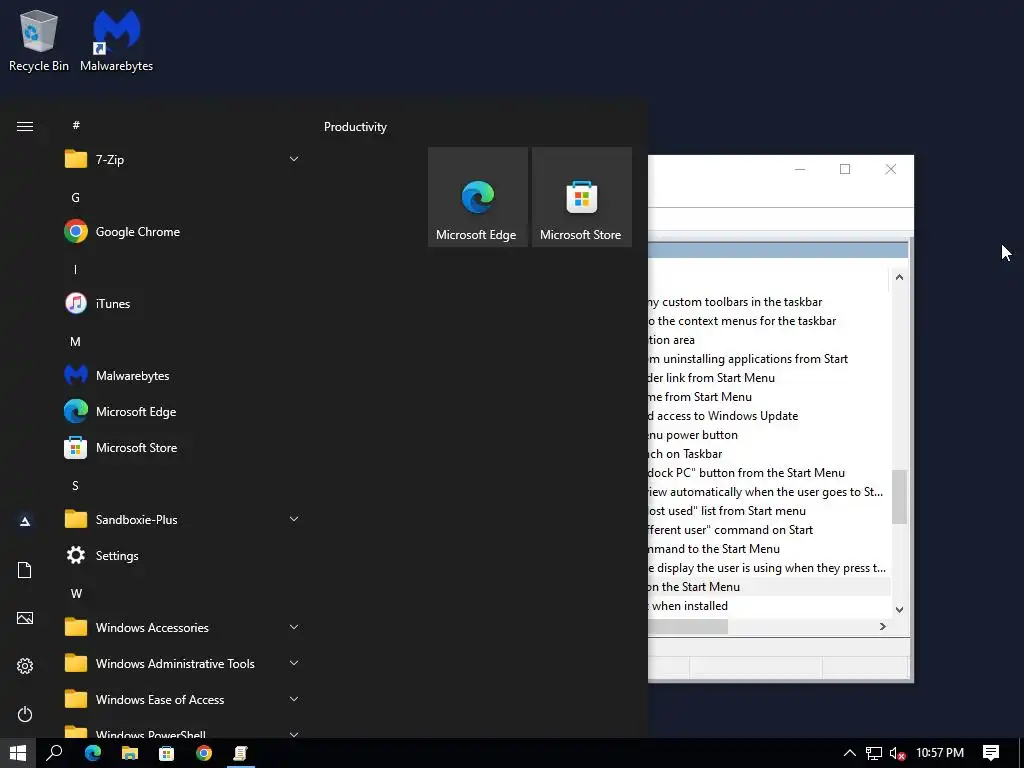Click the vertical scrollbar thumb in policy list
The height and width of the screenshot is (768, 1024).
(x=899, y=496)
